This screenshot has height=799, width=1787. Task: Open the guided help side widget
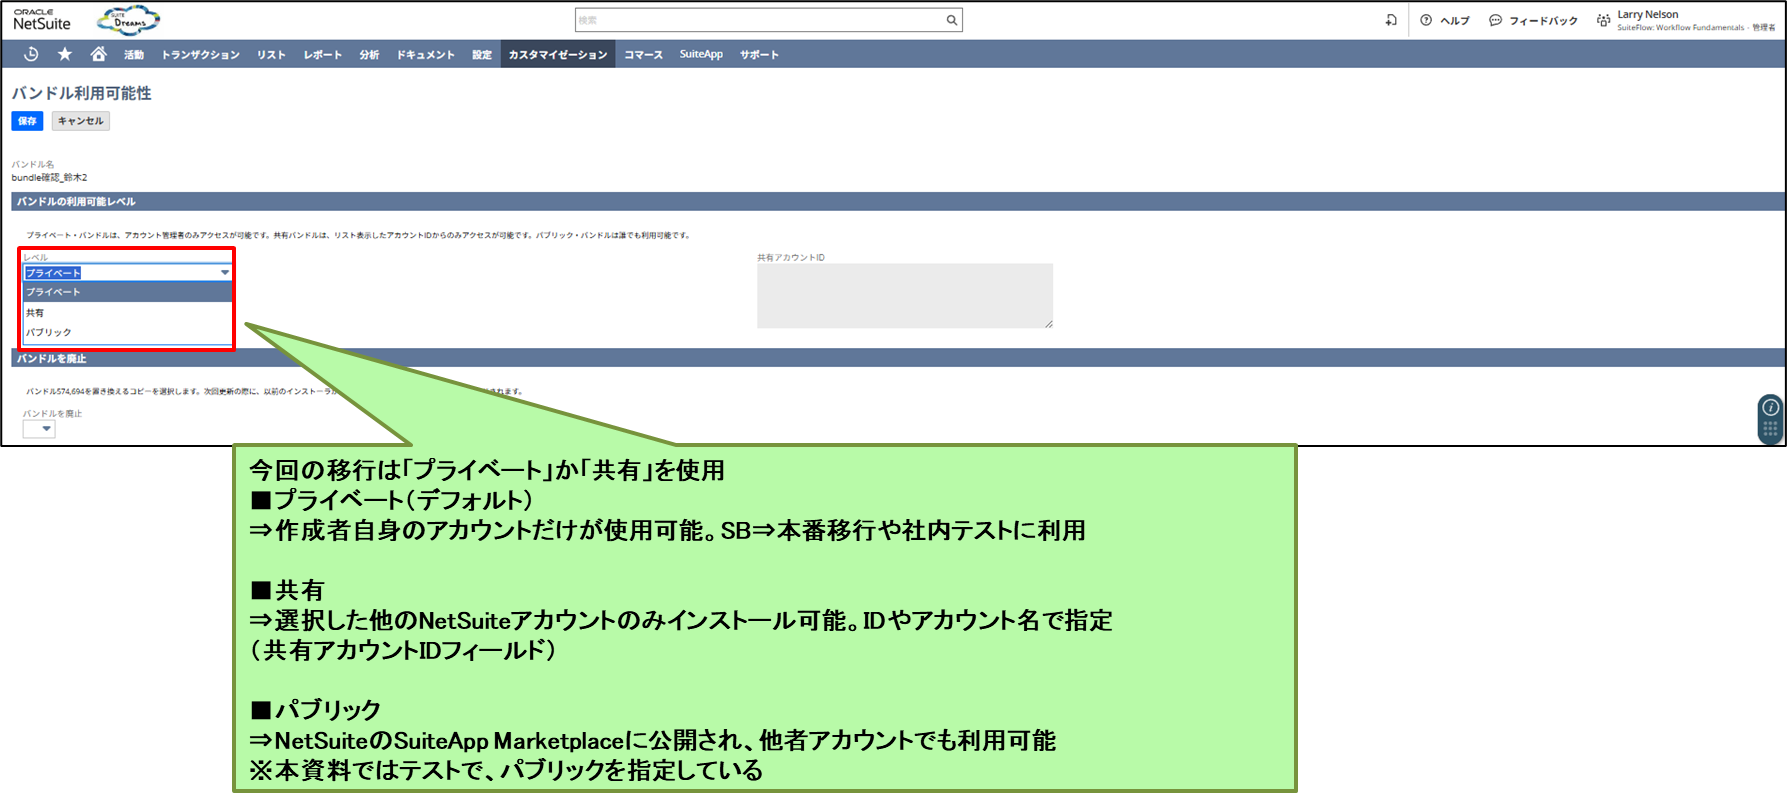(x=1770, y=419)
